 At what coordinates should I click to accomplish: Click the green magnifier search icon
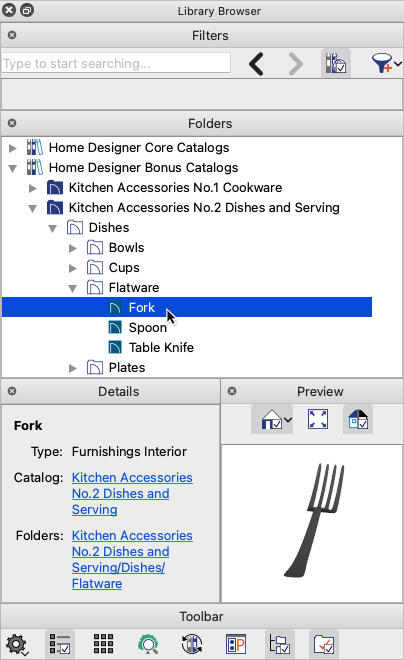coord(148,644)
